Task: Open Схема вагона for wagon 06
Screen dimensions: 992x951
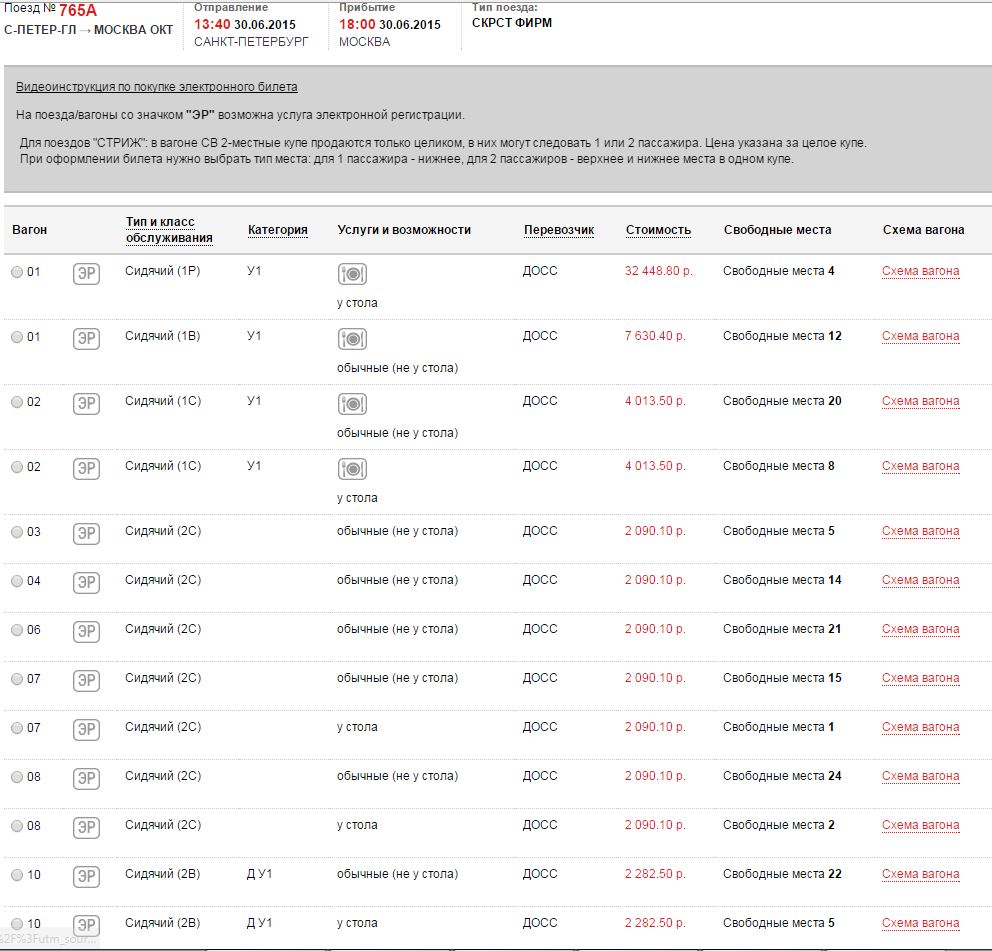Action: click(x=920, y=629)
